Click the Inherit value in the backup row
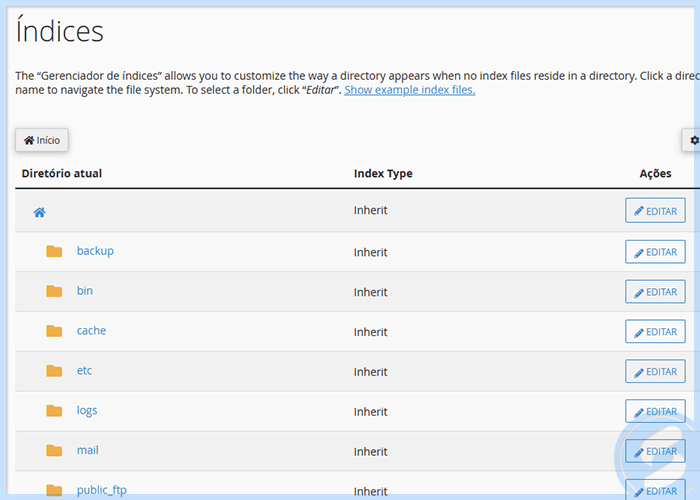Screen dimensions: 700x500 371,252
